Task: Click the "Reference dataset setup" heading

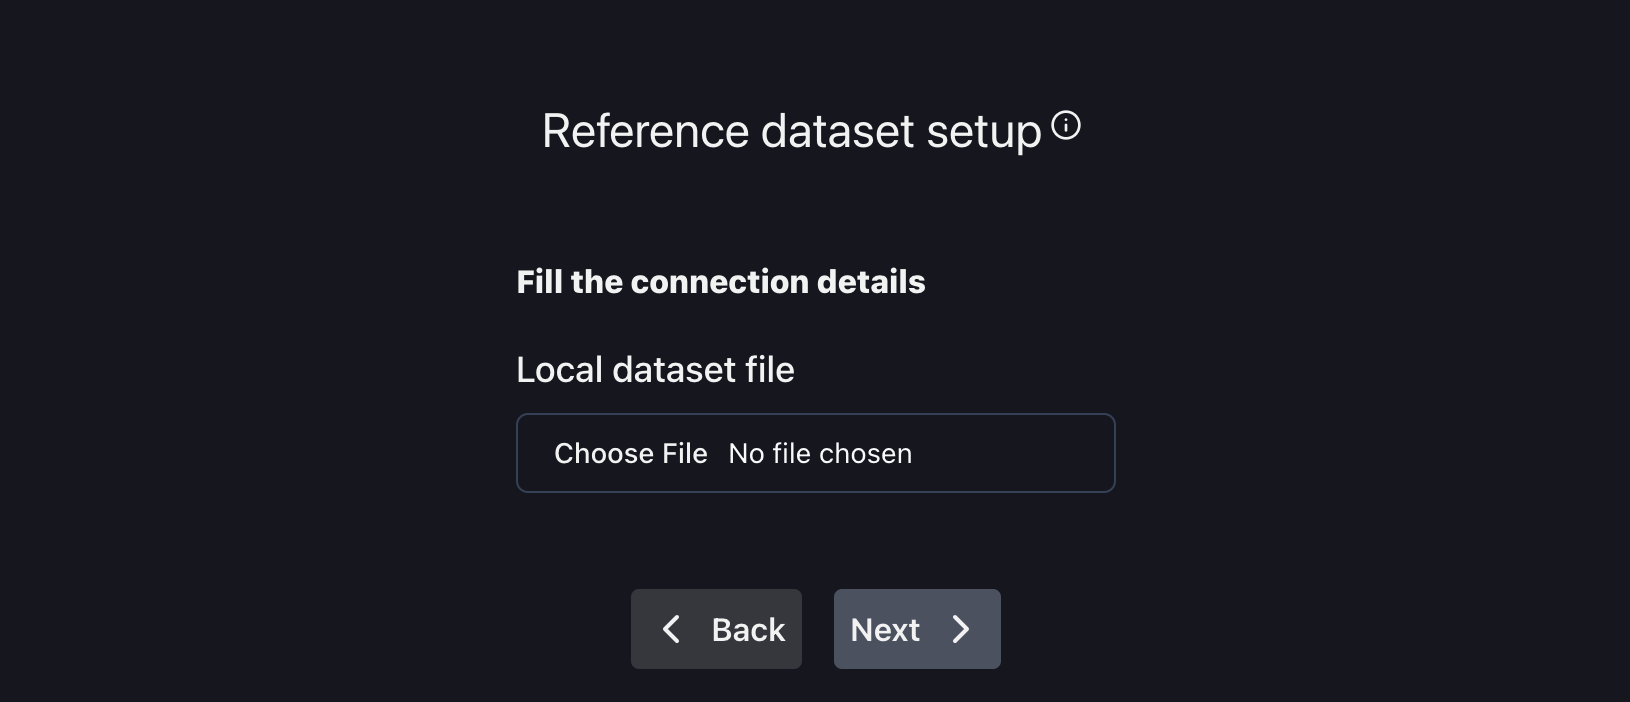Action: [791, 131]
